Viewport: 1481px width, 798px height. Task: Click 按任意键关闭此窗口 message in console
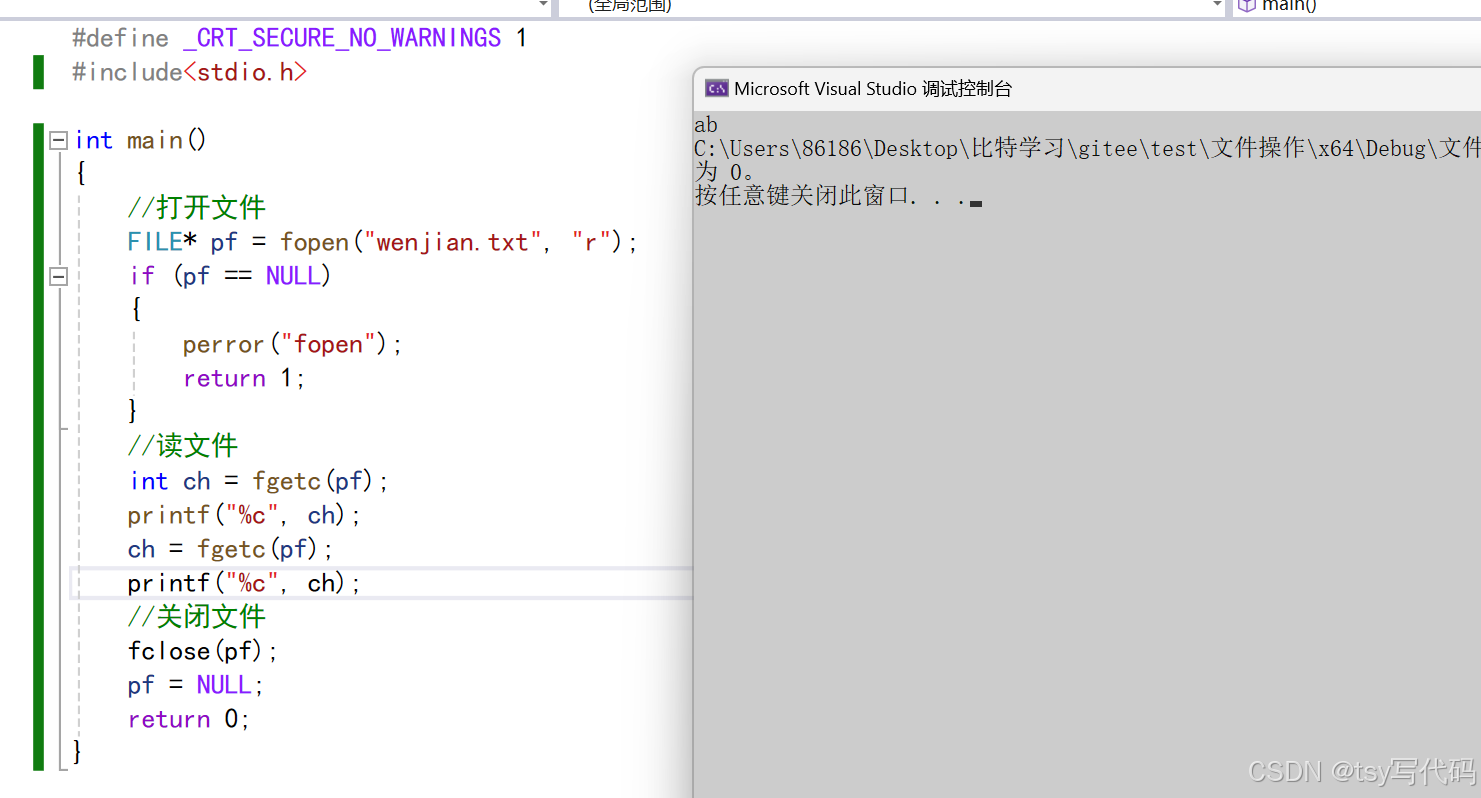coord(830,195)
